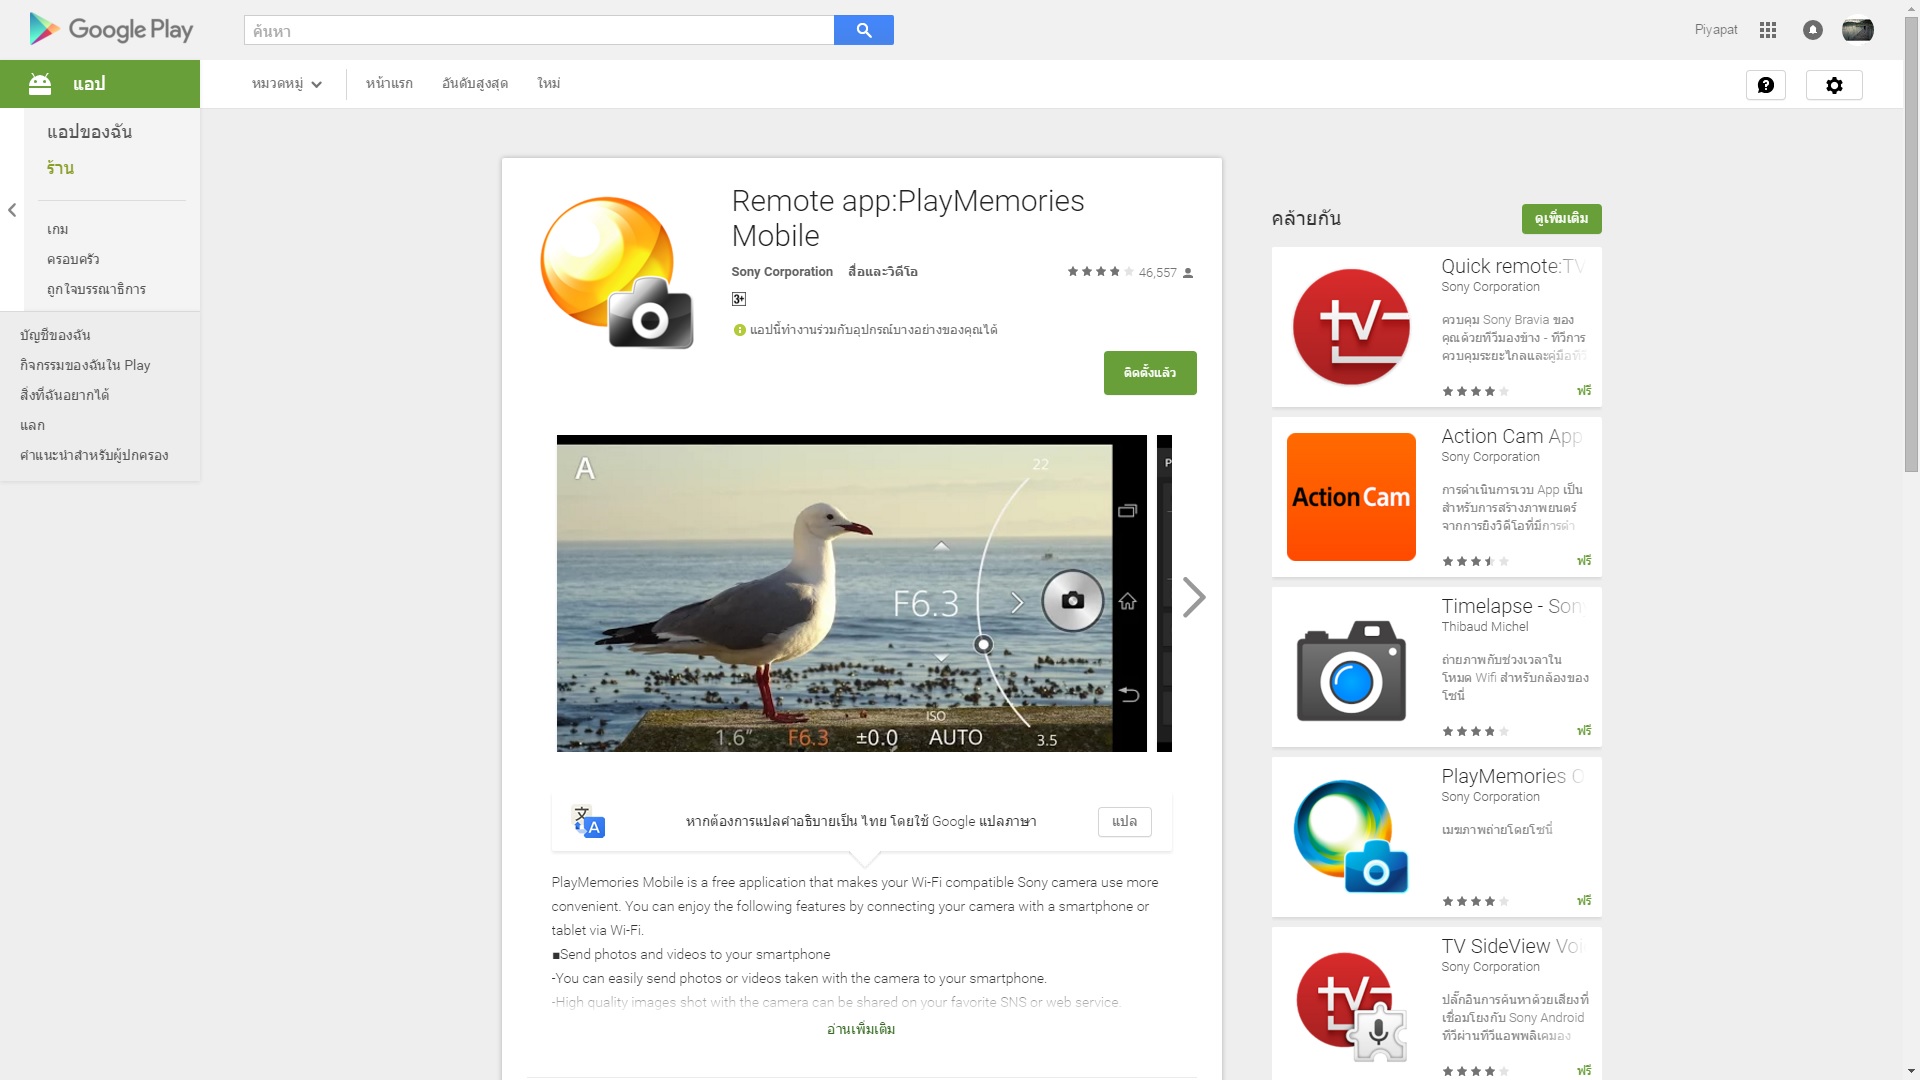This screenshot has width=1920, height=1080.
Task: Click the Quick remote TV app icon
Action: [1350, 327]
